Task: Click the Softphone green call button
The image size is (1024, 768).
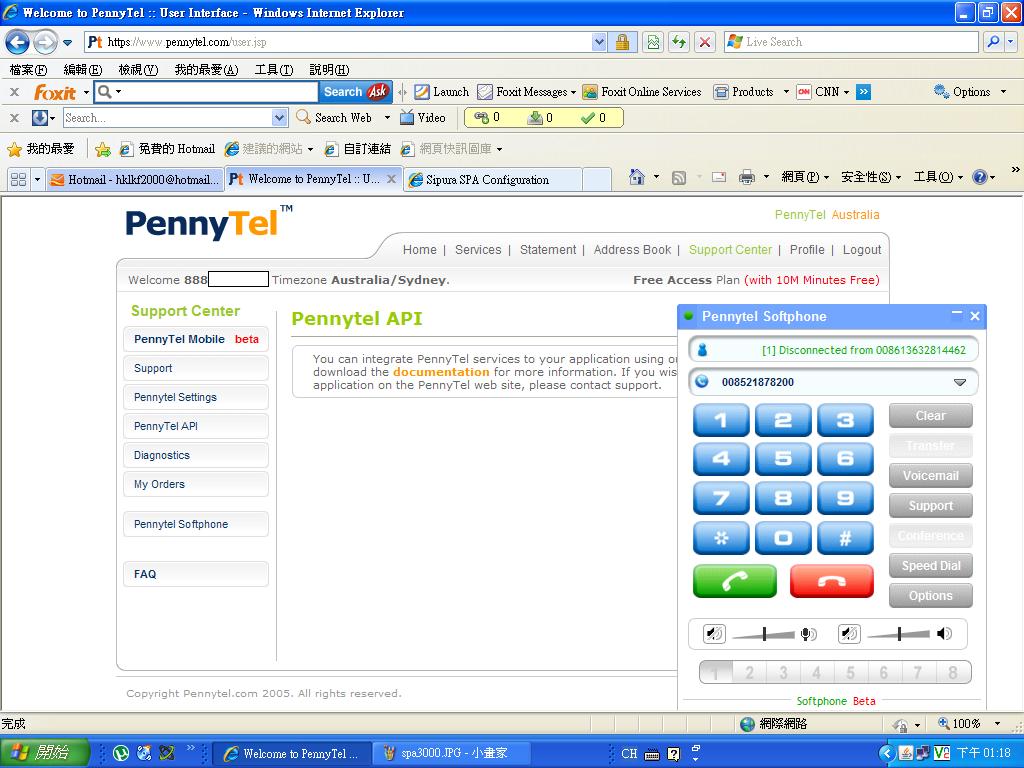Action: pyautogui.click(x=735, y=581)
